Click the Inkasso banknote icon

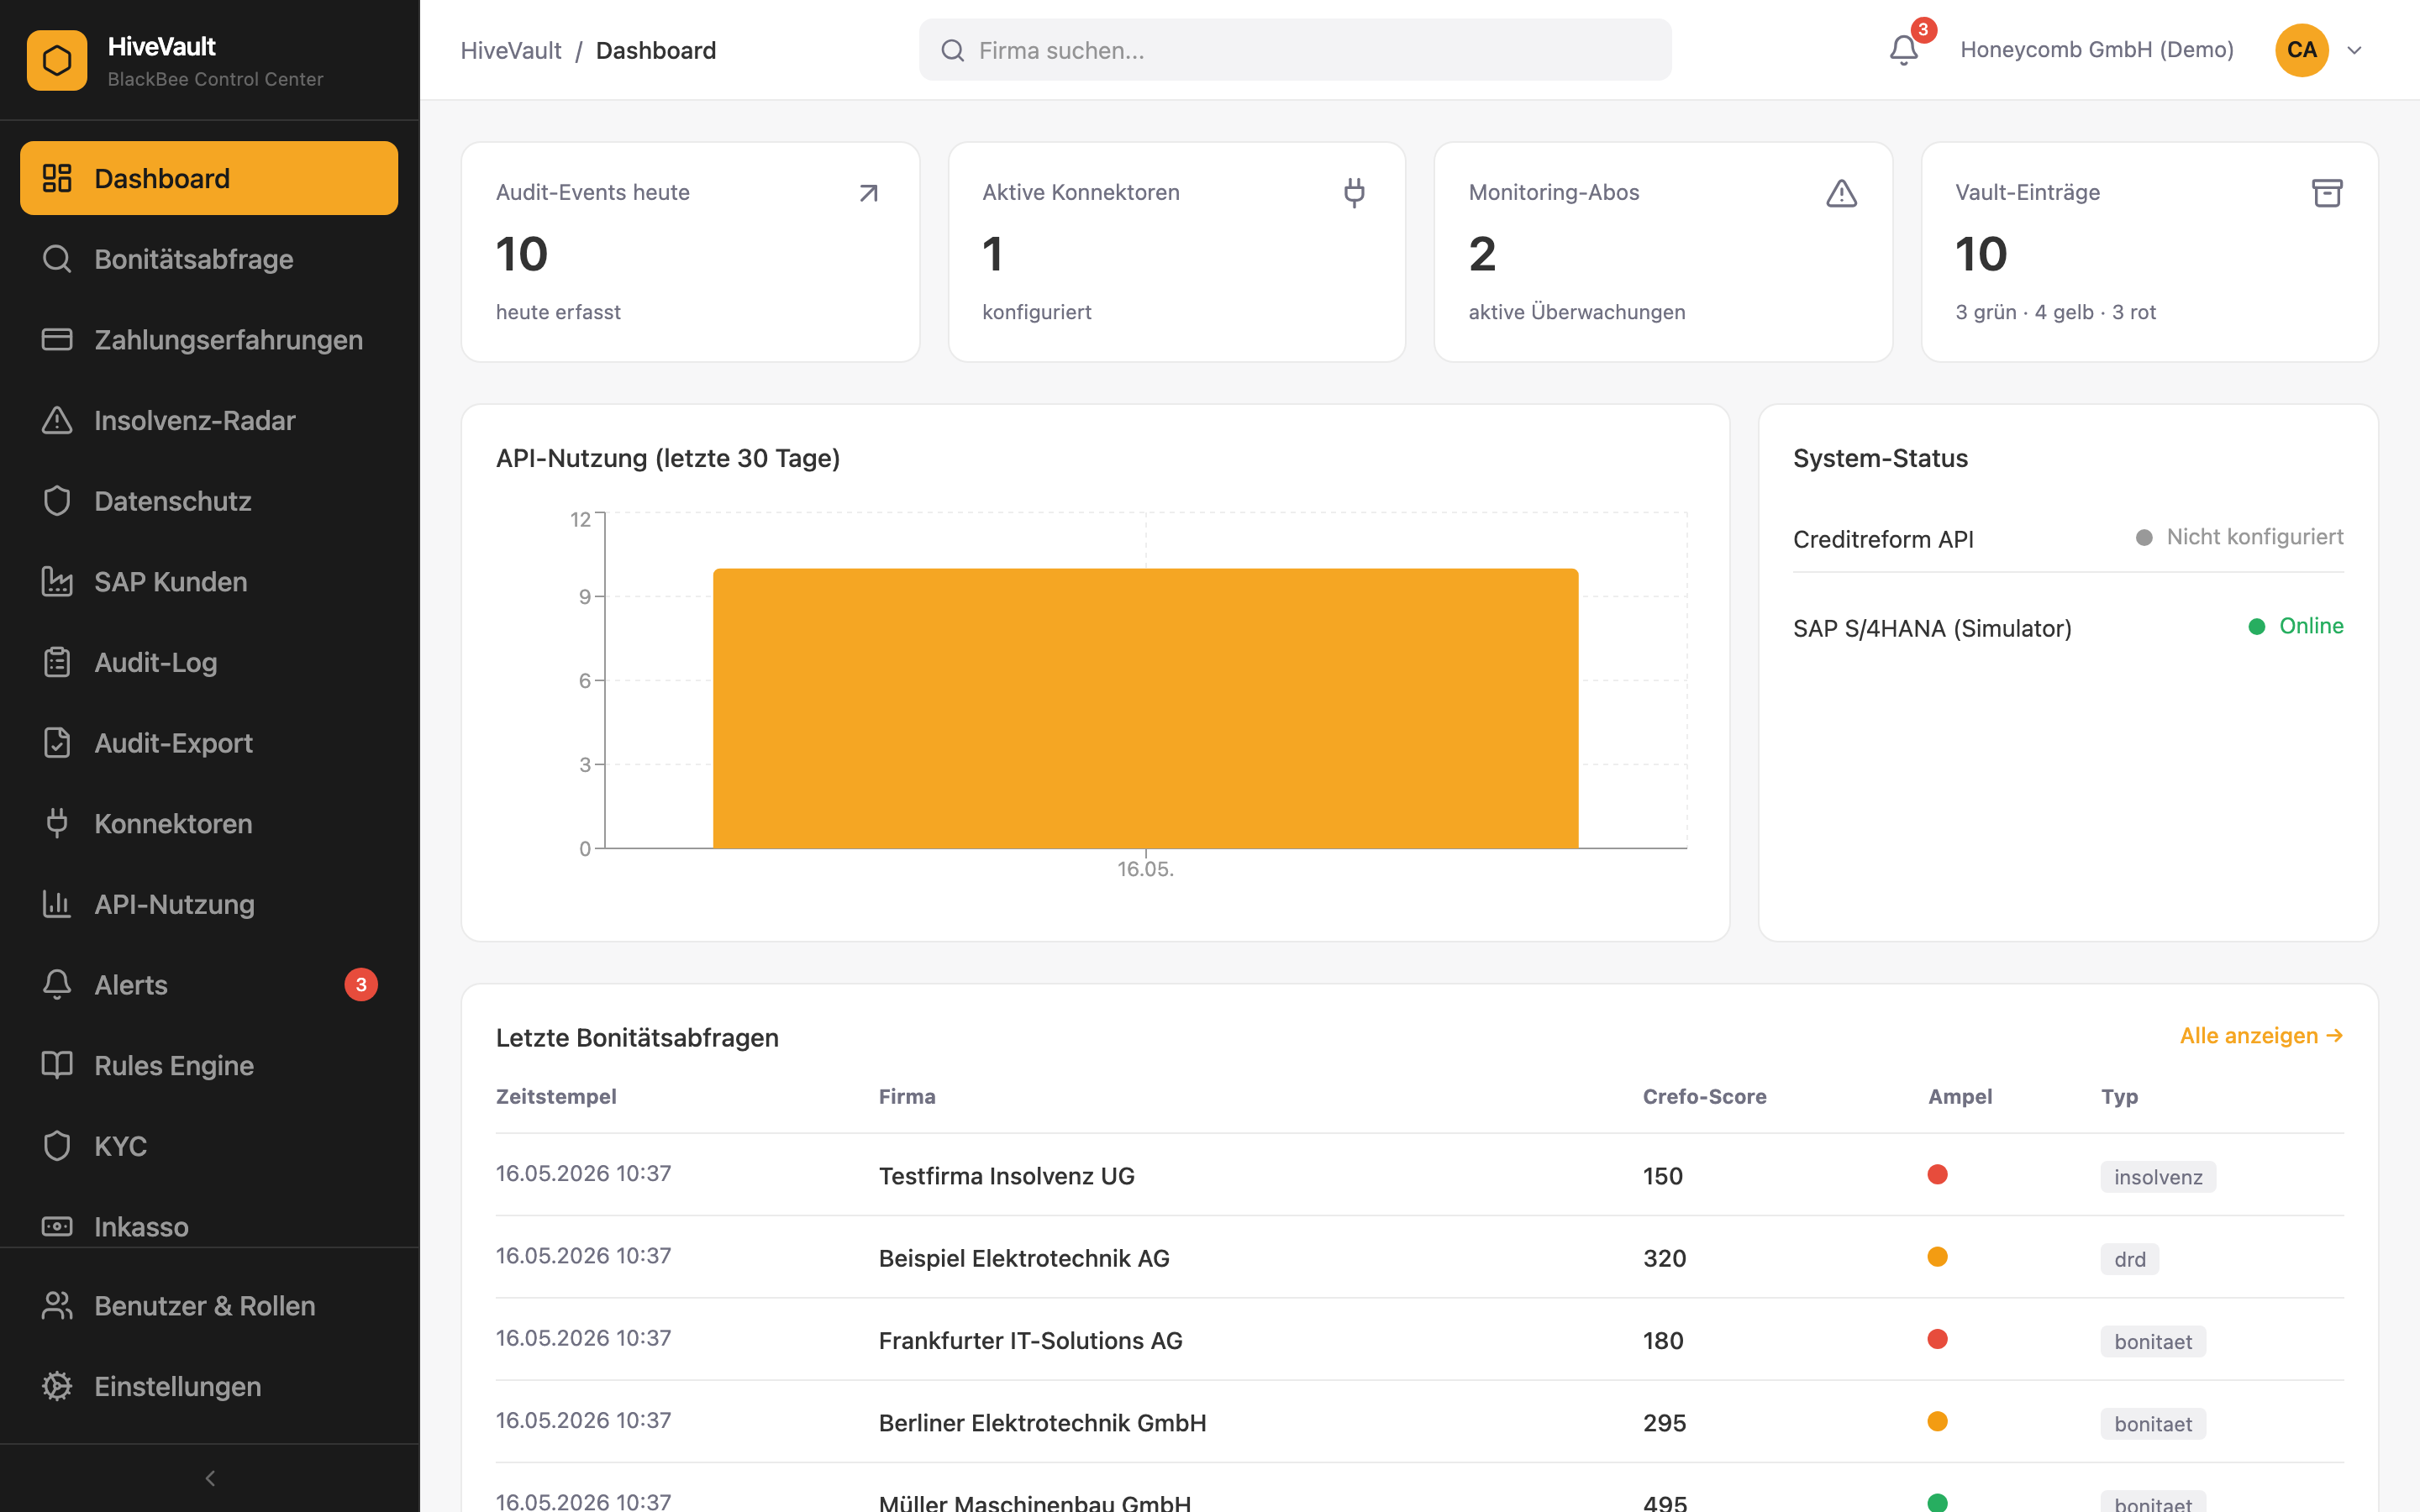click(57, 1226)
